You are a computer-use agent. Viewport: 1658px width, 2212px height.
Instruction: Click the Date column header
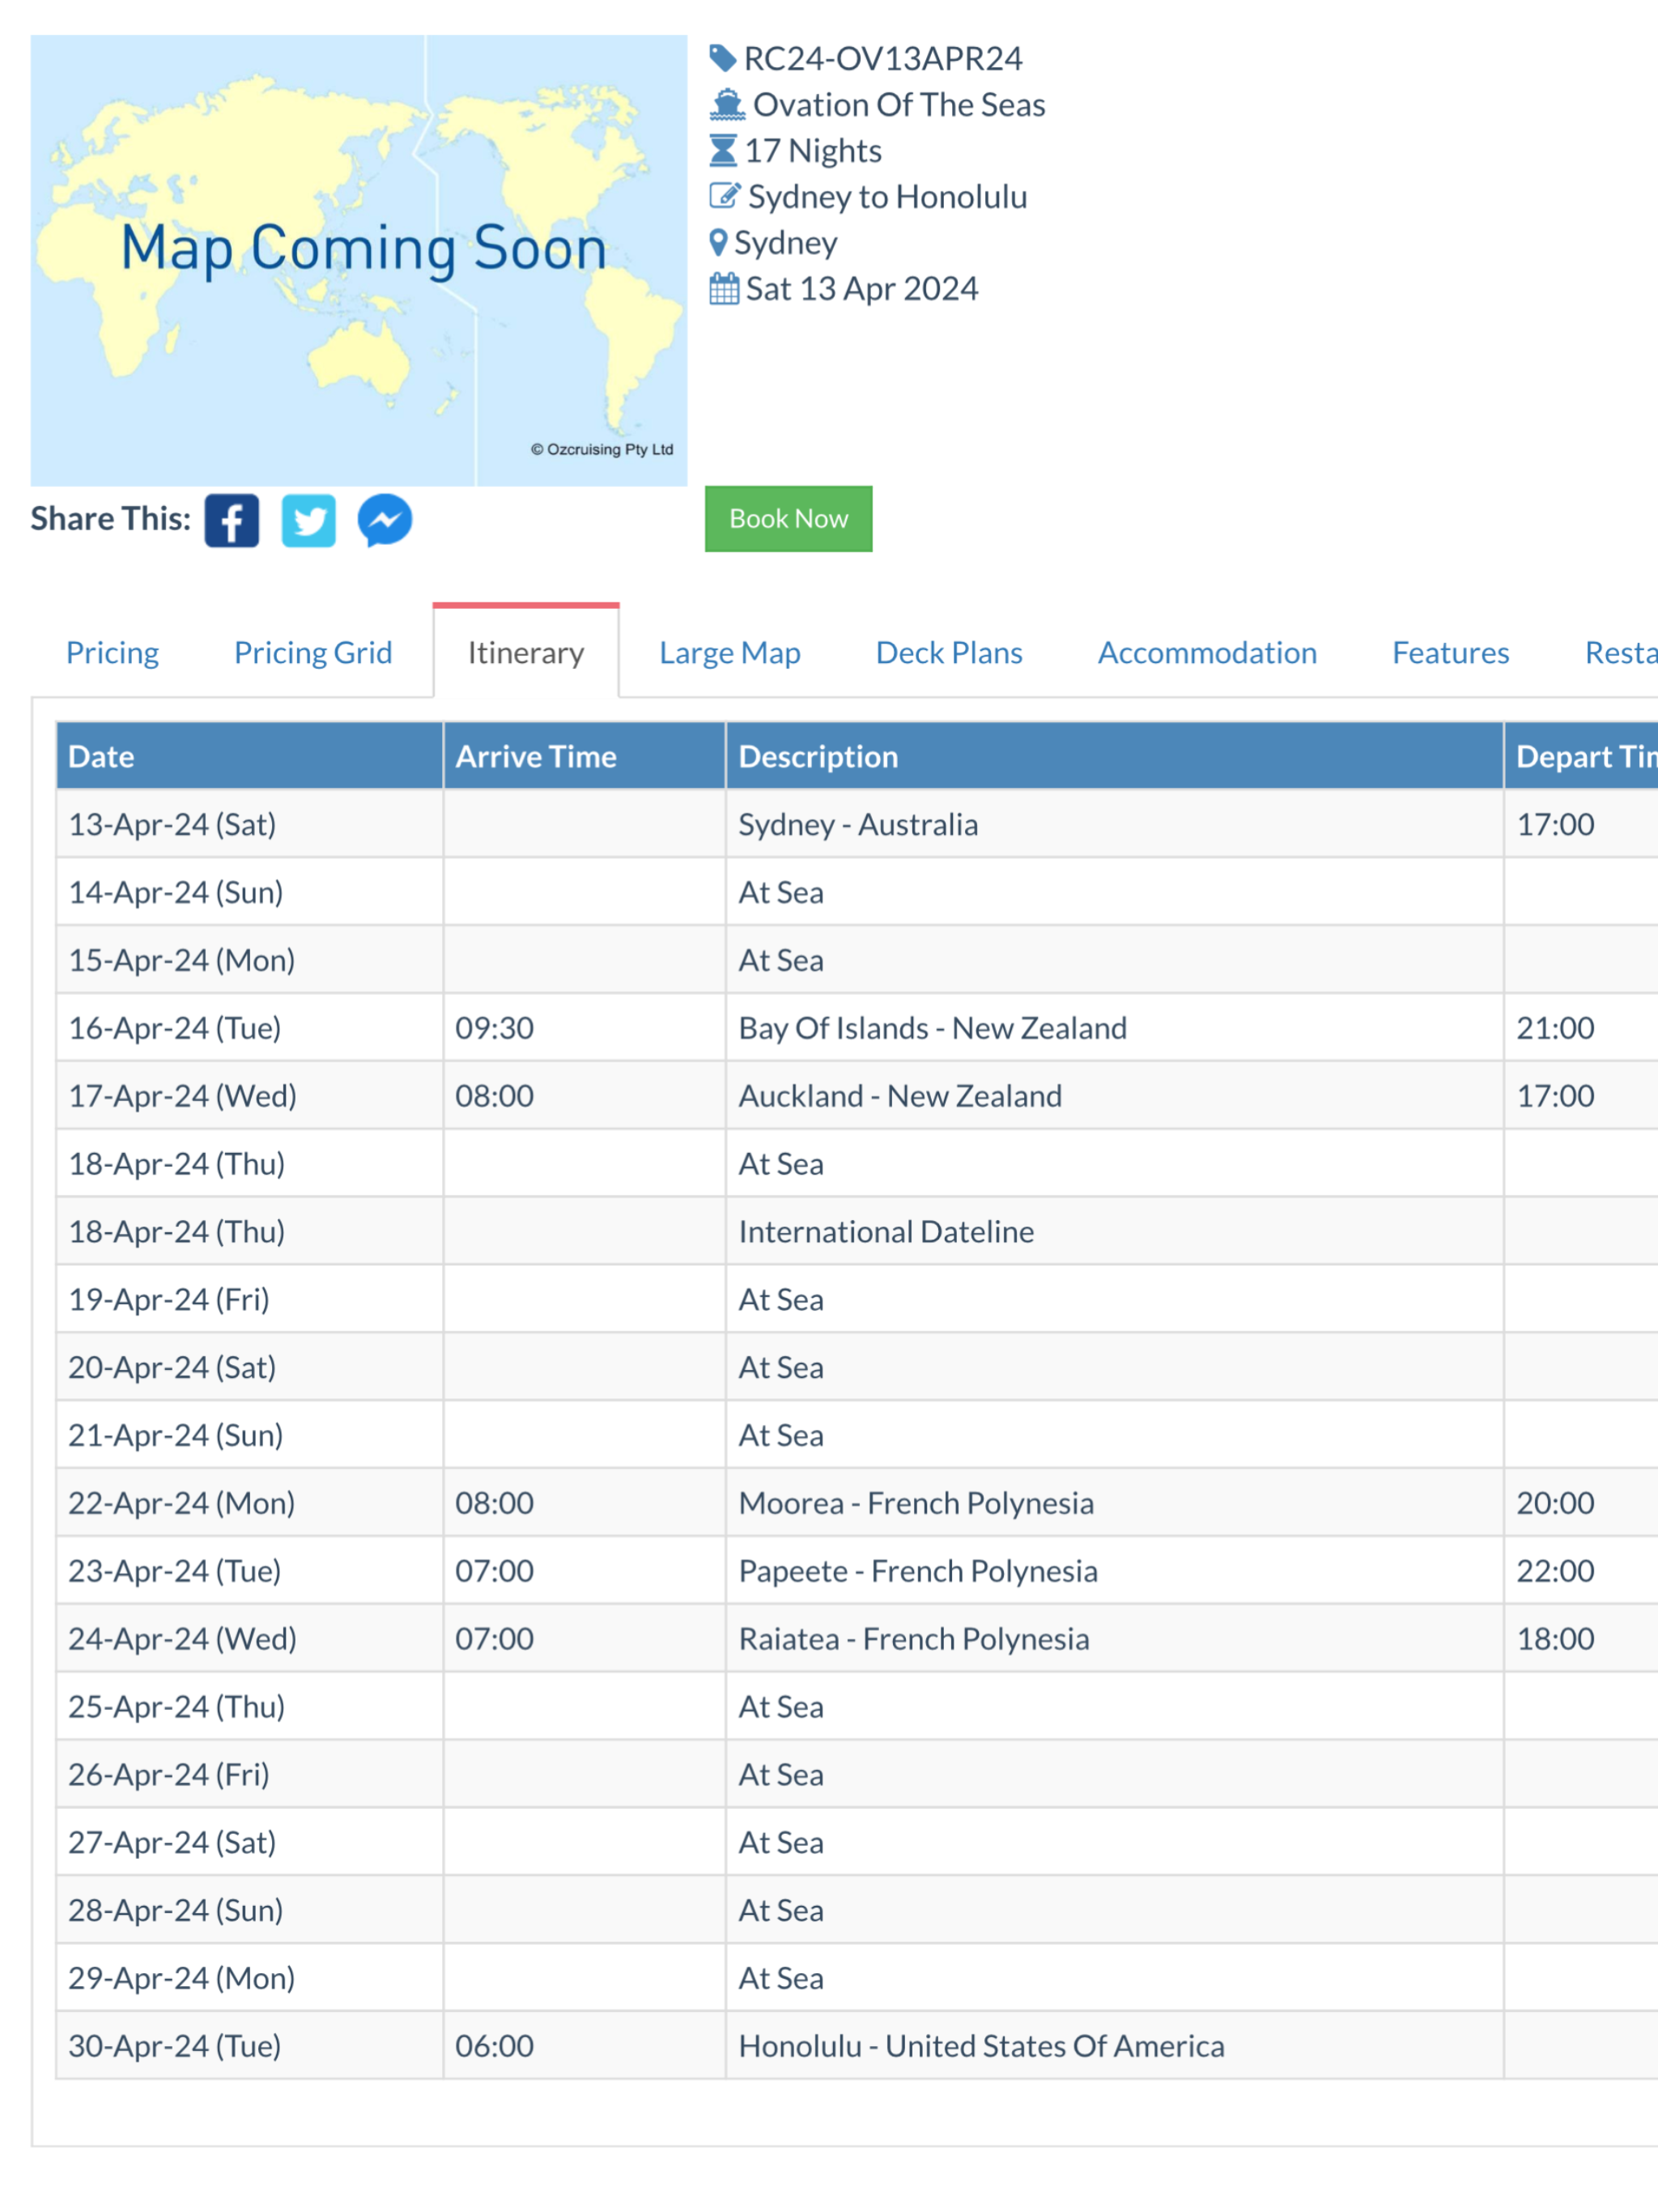pyautogui.click(x=250, y=757)
